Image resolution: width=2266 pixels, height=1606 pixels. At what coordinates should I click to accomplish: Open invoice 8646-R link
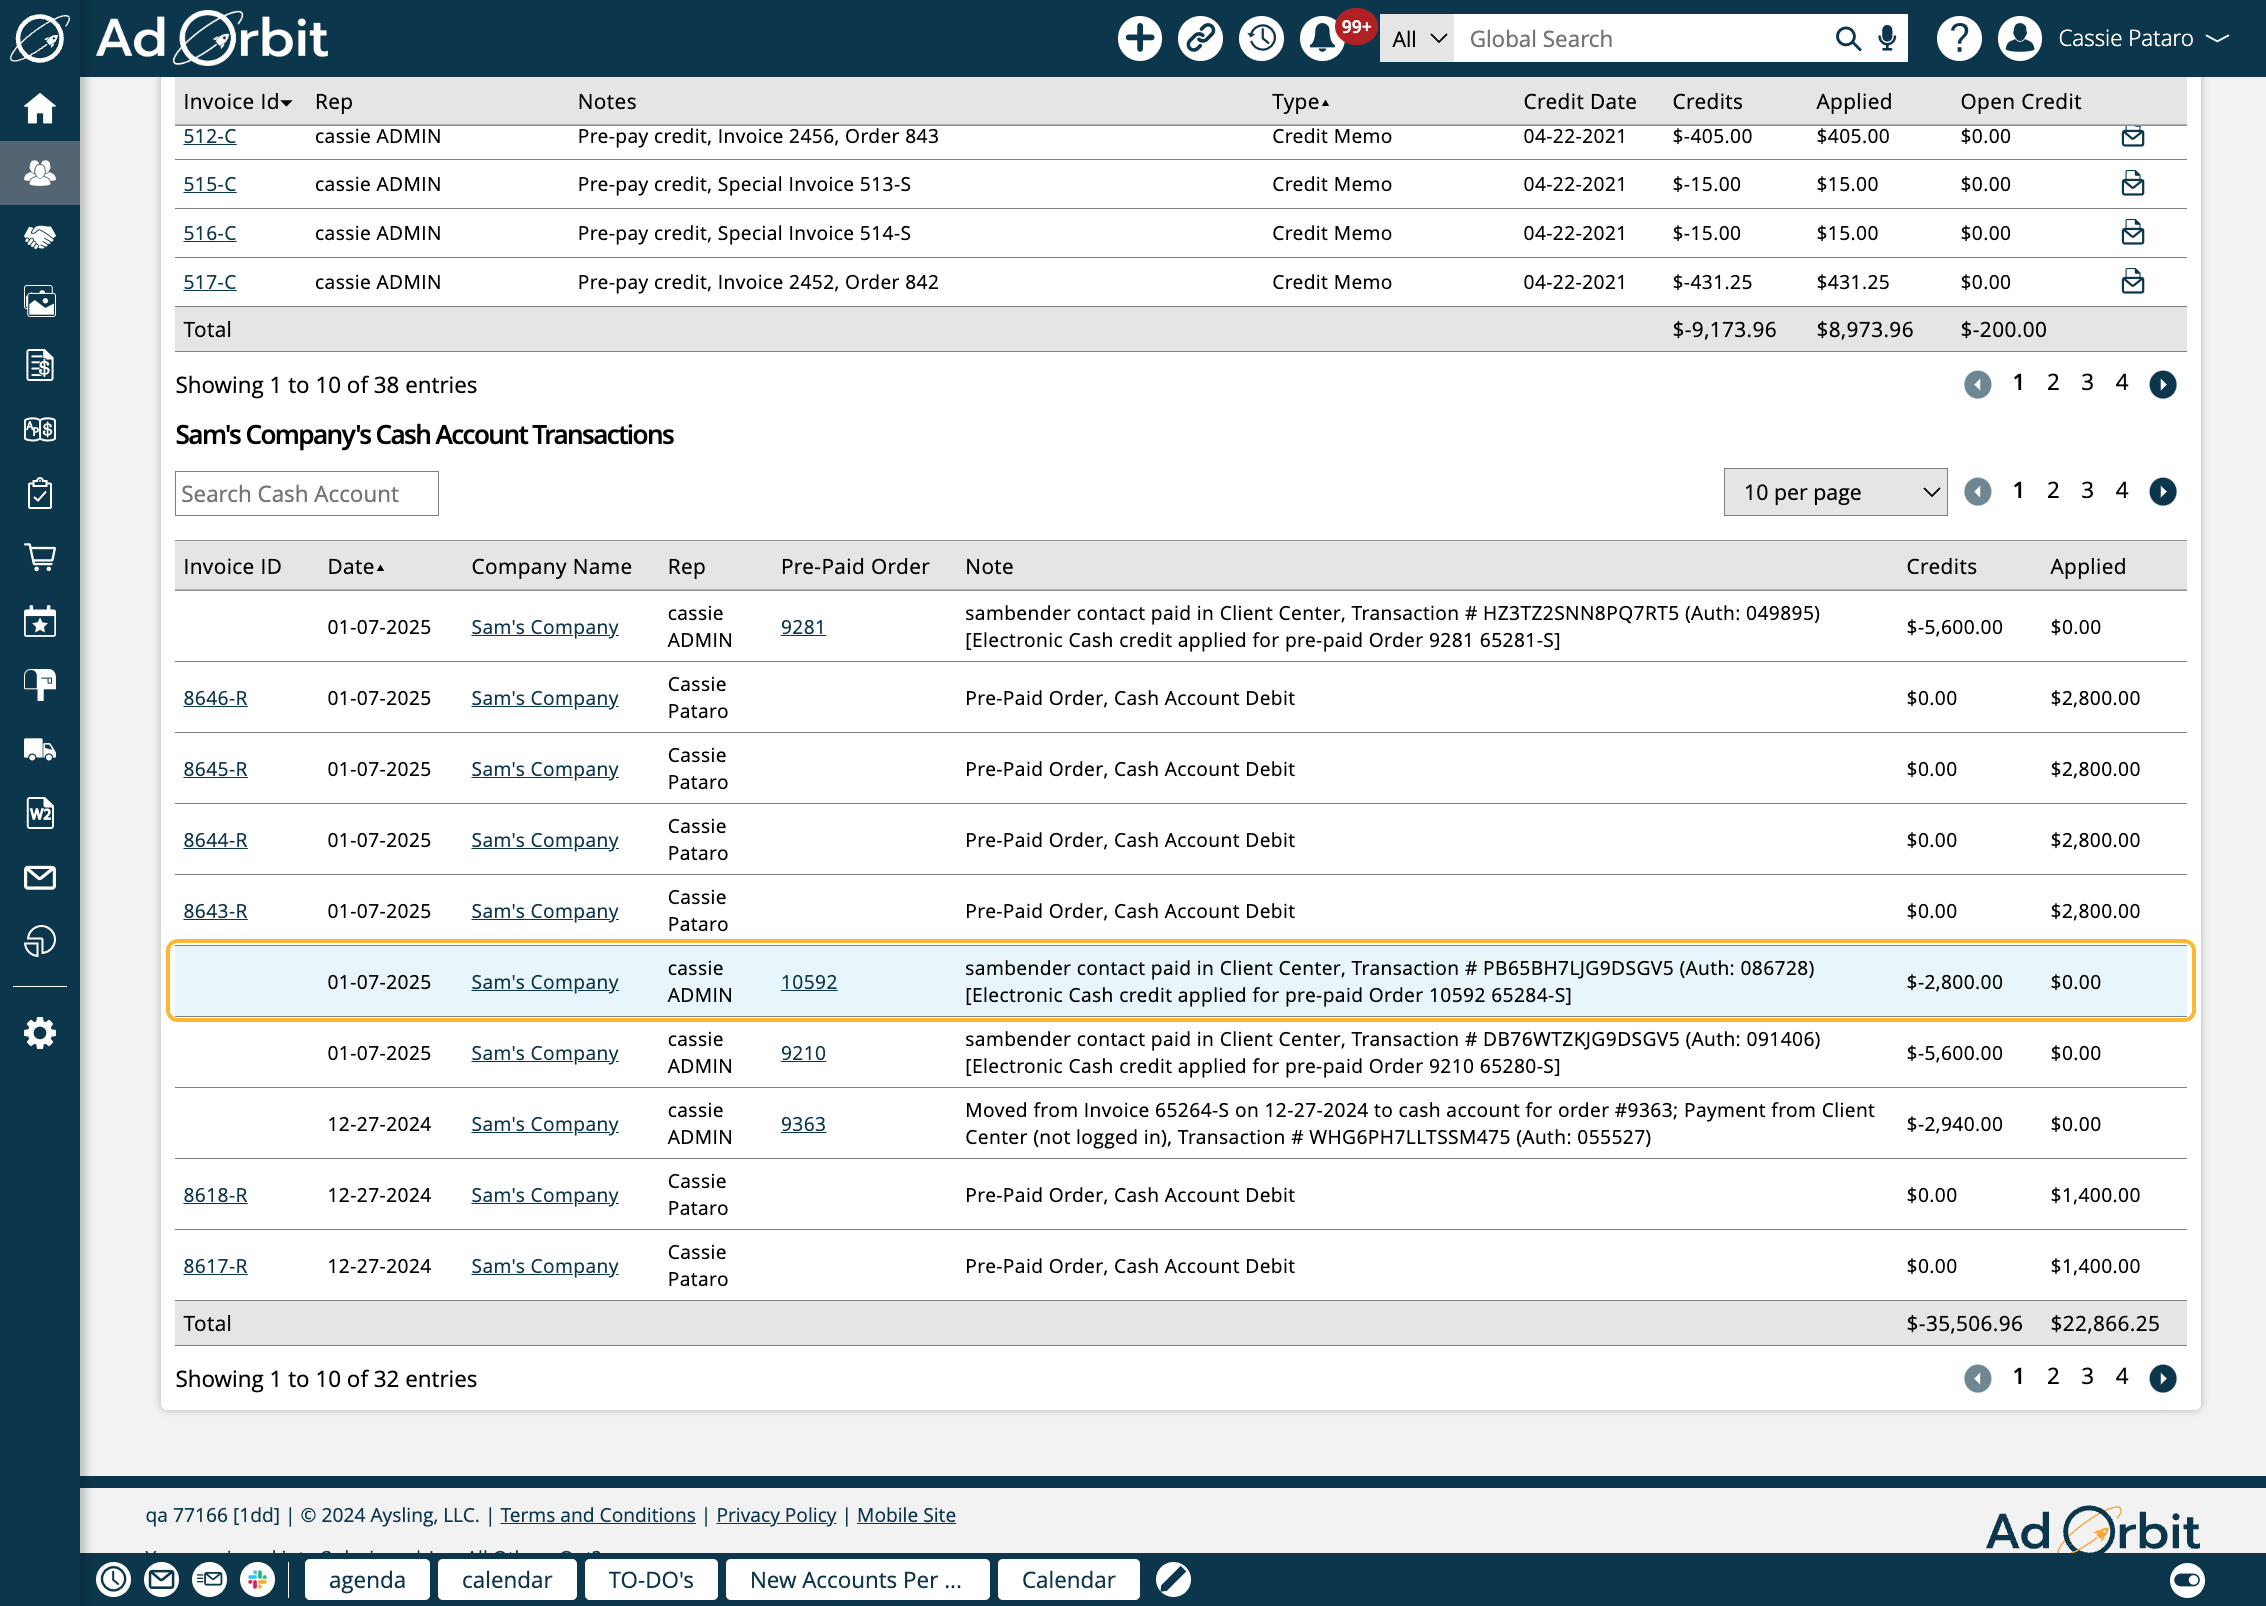point(215,698)
